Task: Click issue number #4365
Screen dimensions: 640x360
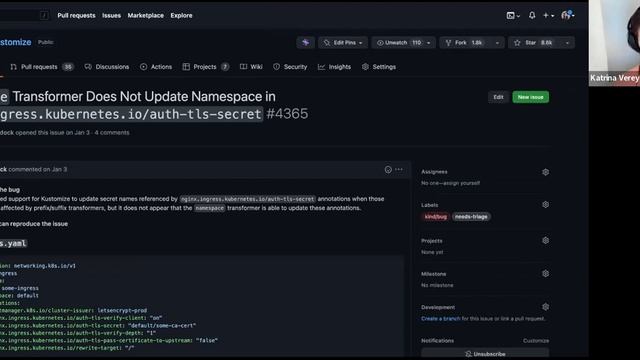Action: tap(287, 114)
